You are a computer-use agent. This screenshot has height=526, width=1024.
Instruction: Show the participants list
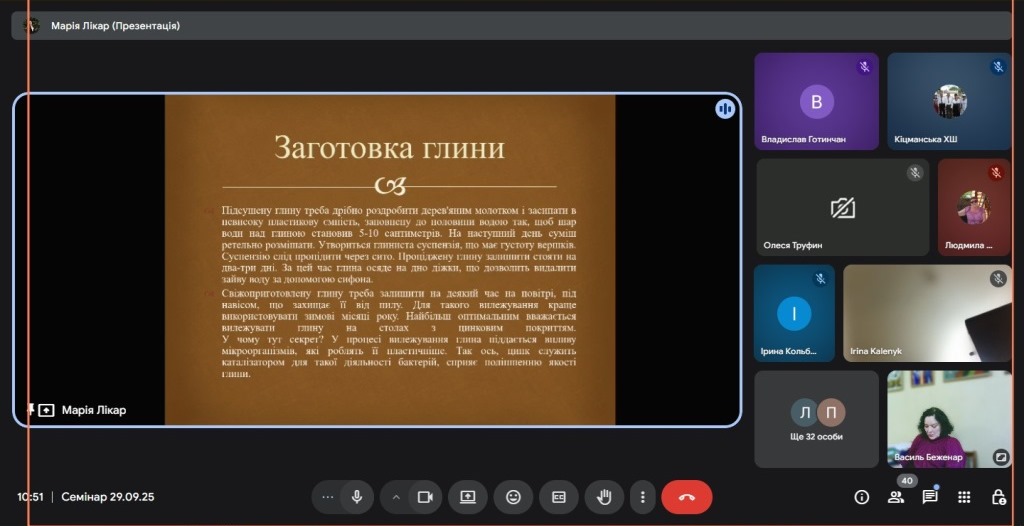coord(896,497)
